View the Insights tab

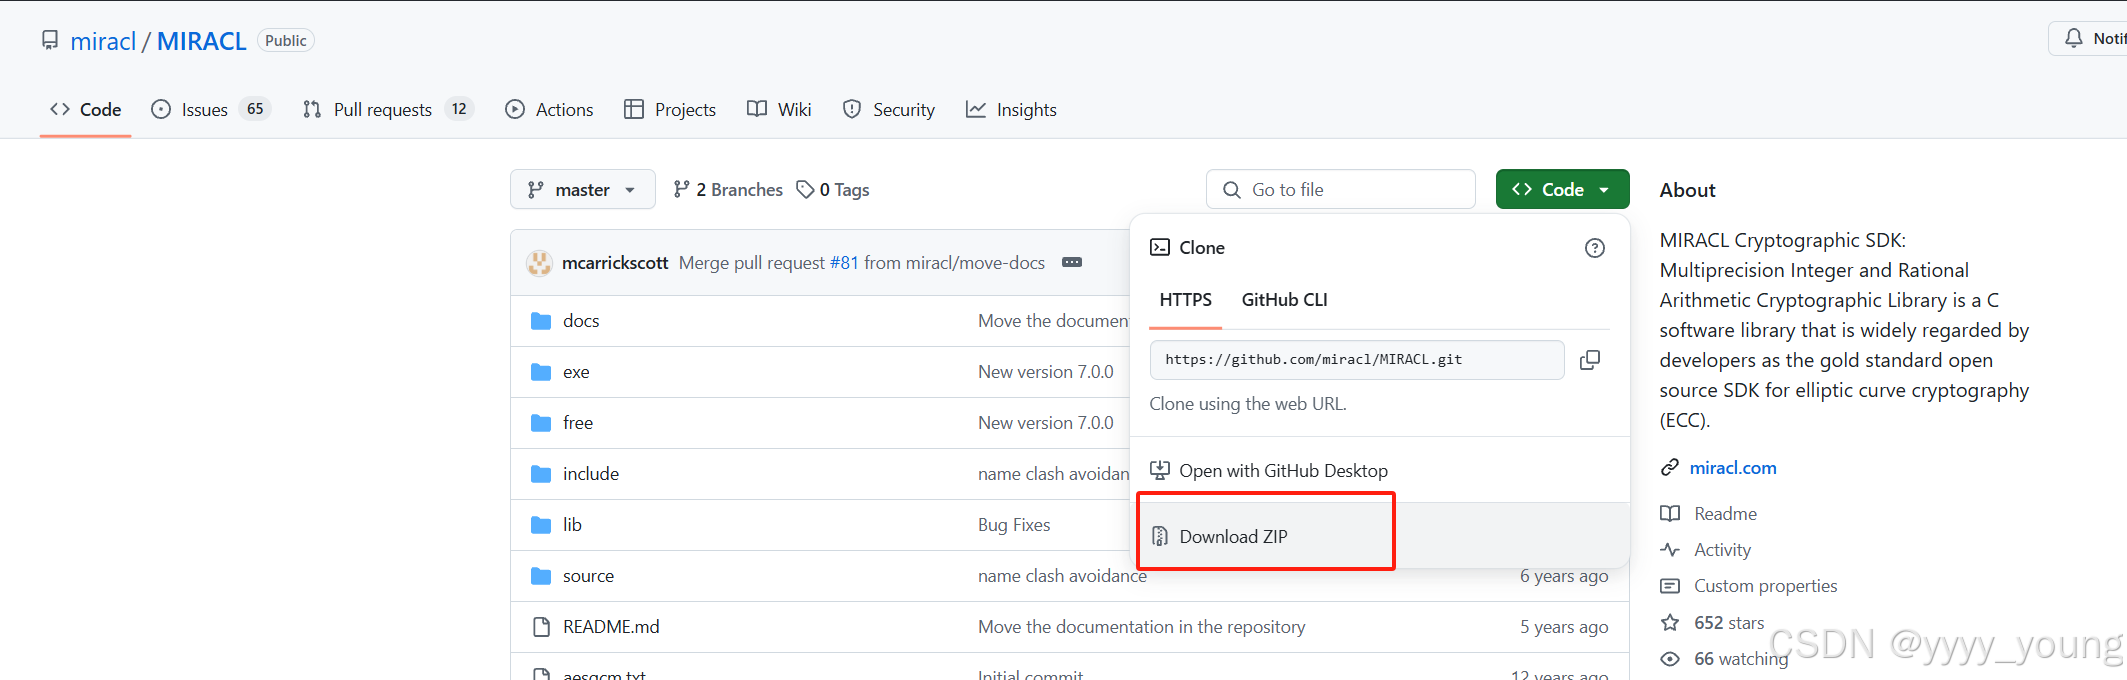(1011, 109)
